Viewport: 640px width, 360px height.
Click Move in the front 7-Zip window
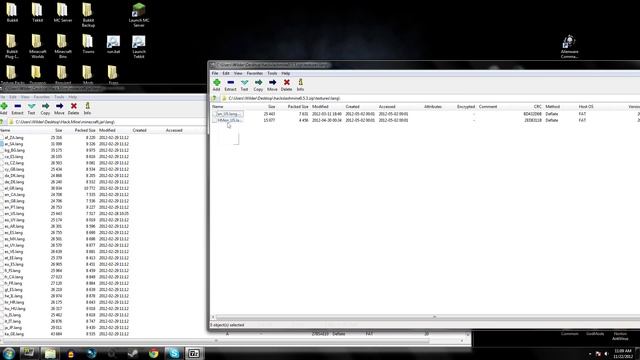click(x=272, y=85)
